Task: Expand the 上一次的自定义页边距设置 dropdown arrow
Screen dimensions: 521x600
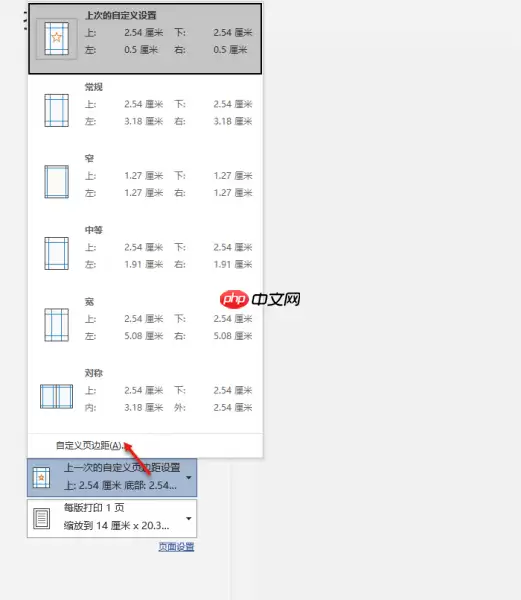Action: pyautogui.click(x=189, y=478)
